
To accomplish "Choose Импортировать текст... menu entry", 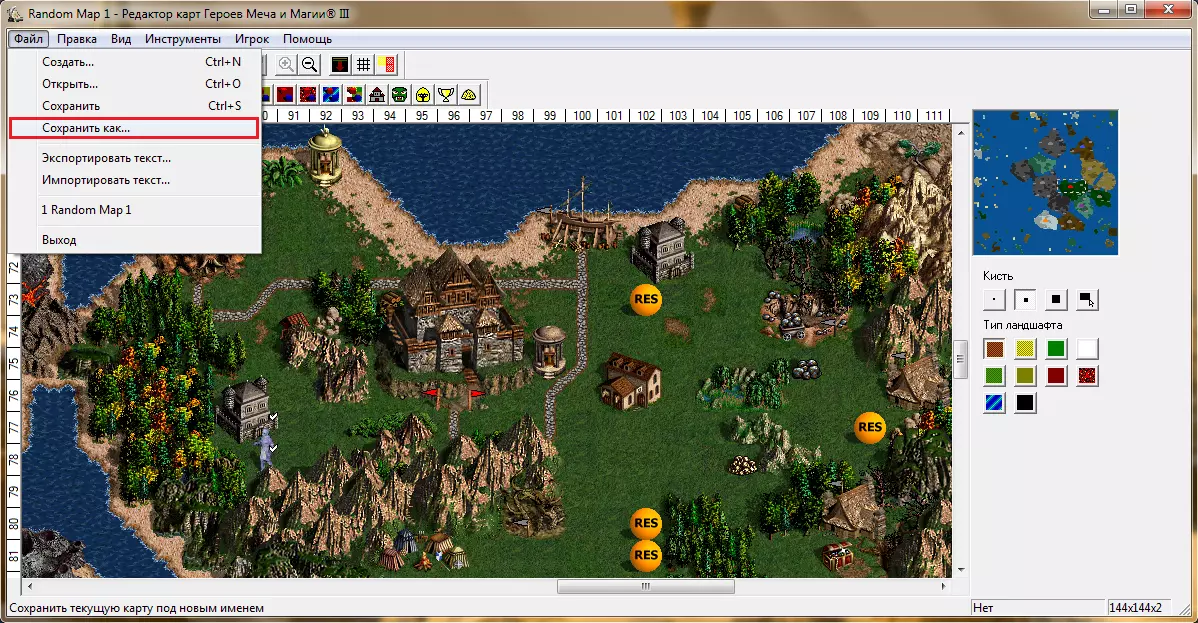I will pos(134,180).
